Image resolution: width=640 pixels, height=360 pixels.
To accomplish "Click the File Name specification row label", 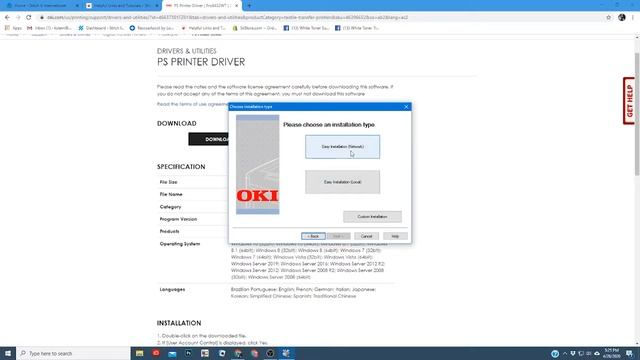I will 171,194.
